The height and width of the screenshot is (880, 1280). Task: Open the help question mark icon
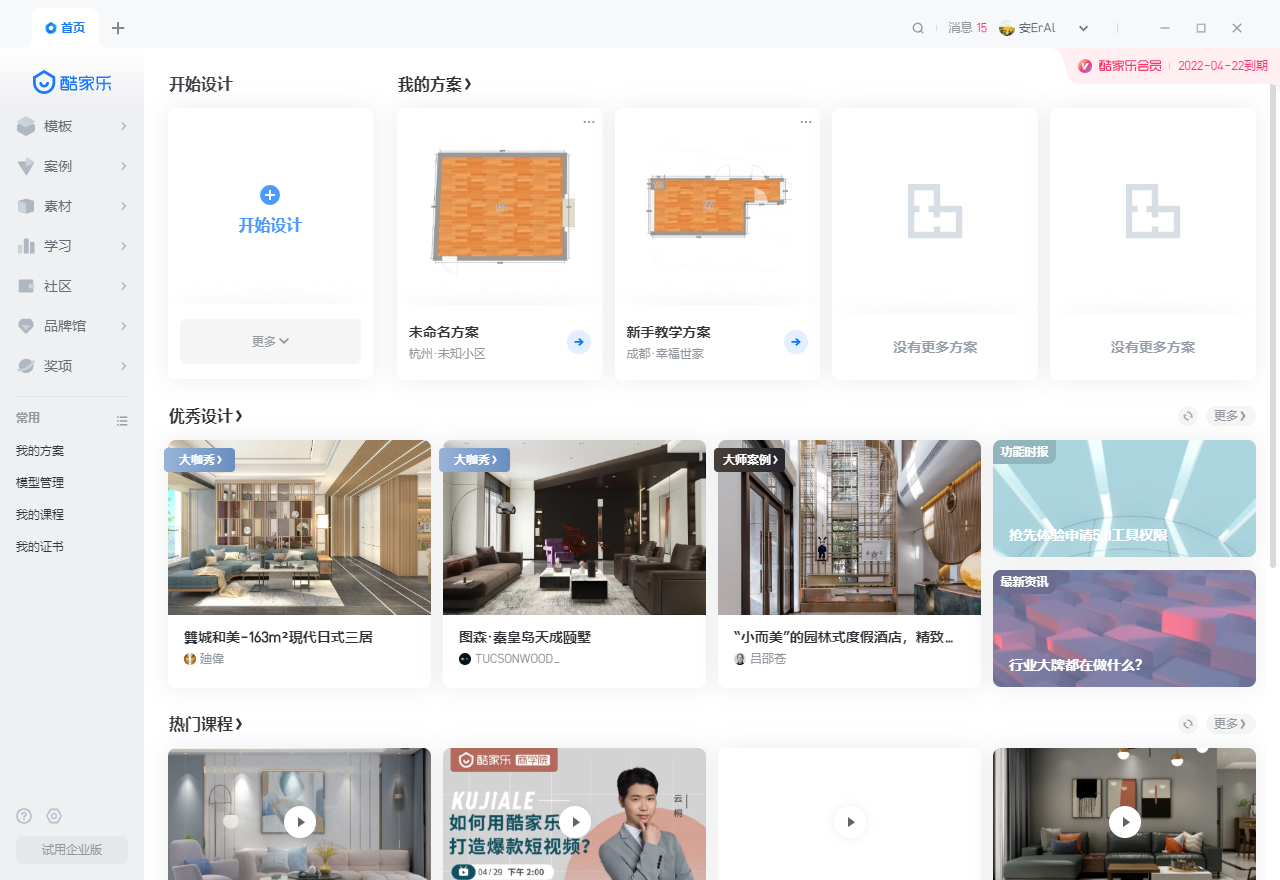point(24,816)
